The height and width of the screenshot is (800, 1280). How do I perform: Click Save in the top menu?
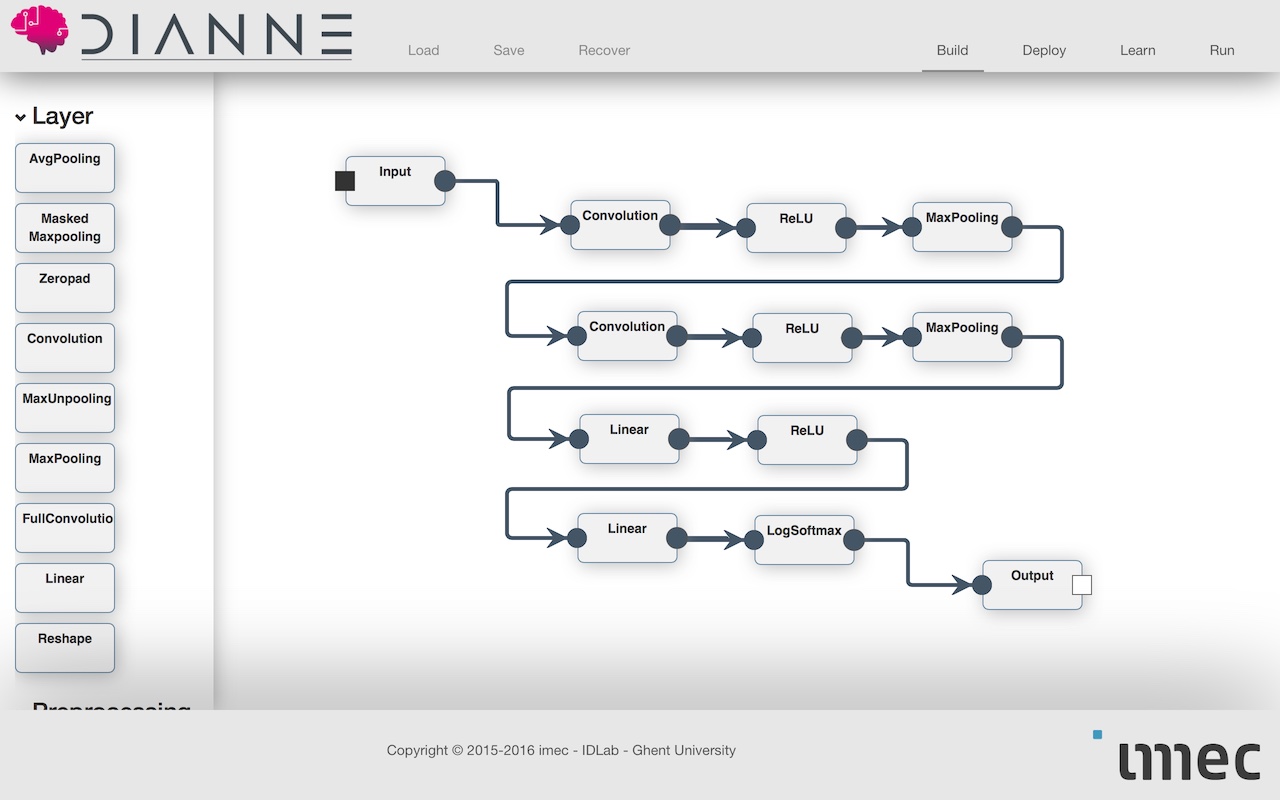pos(508,50)
